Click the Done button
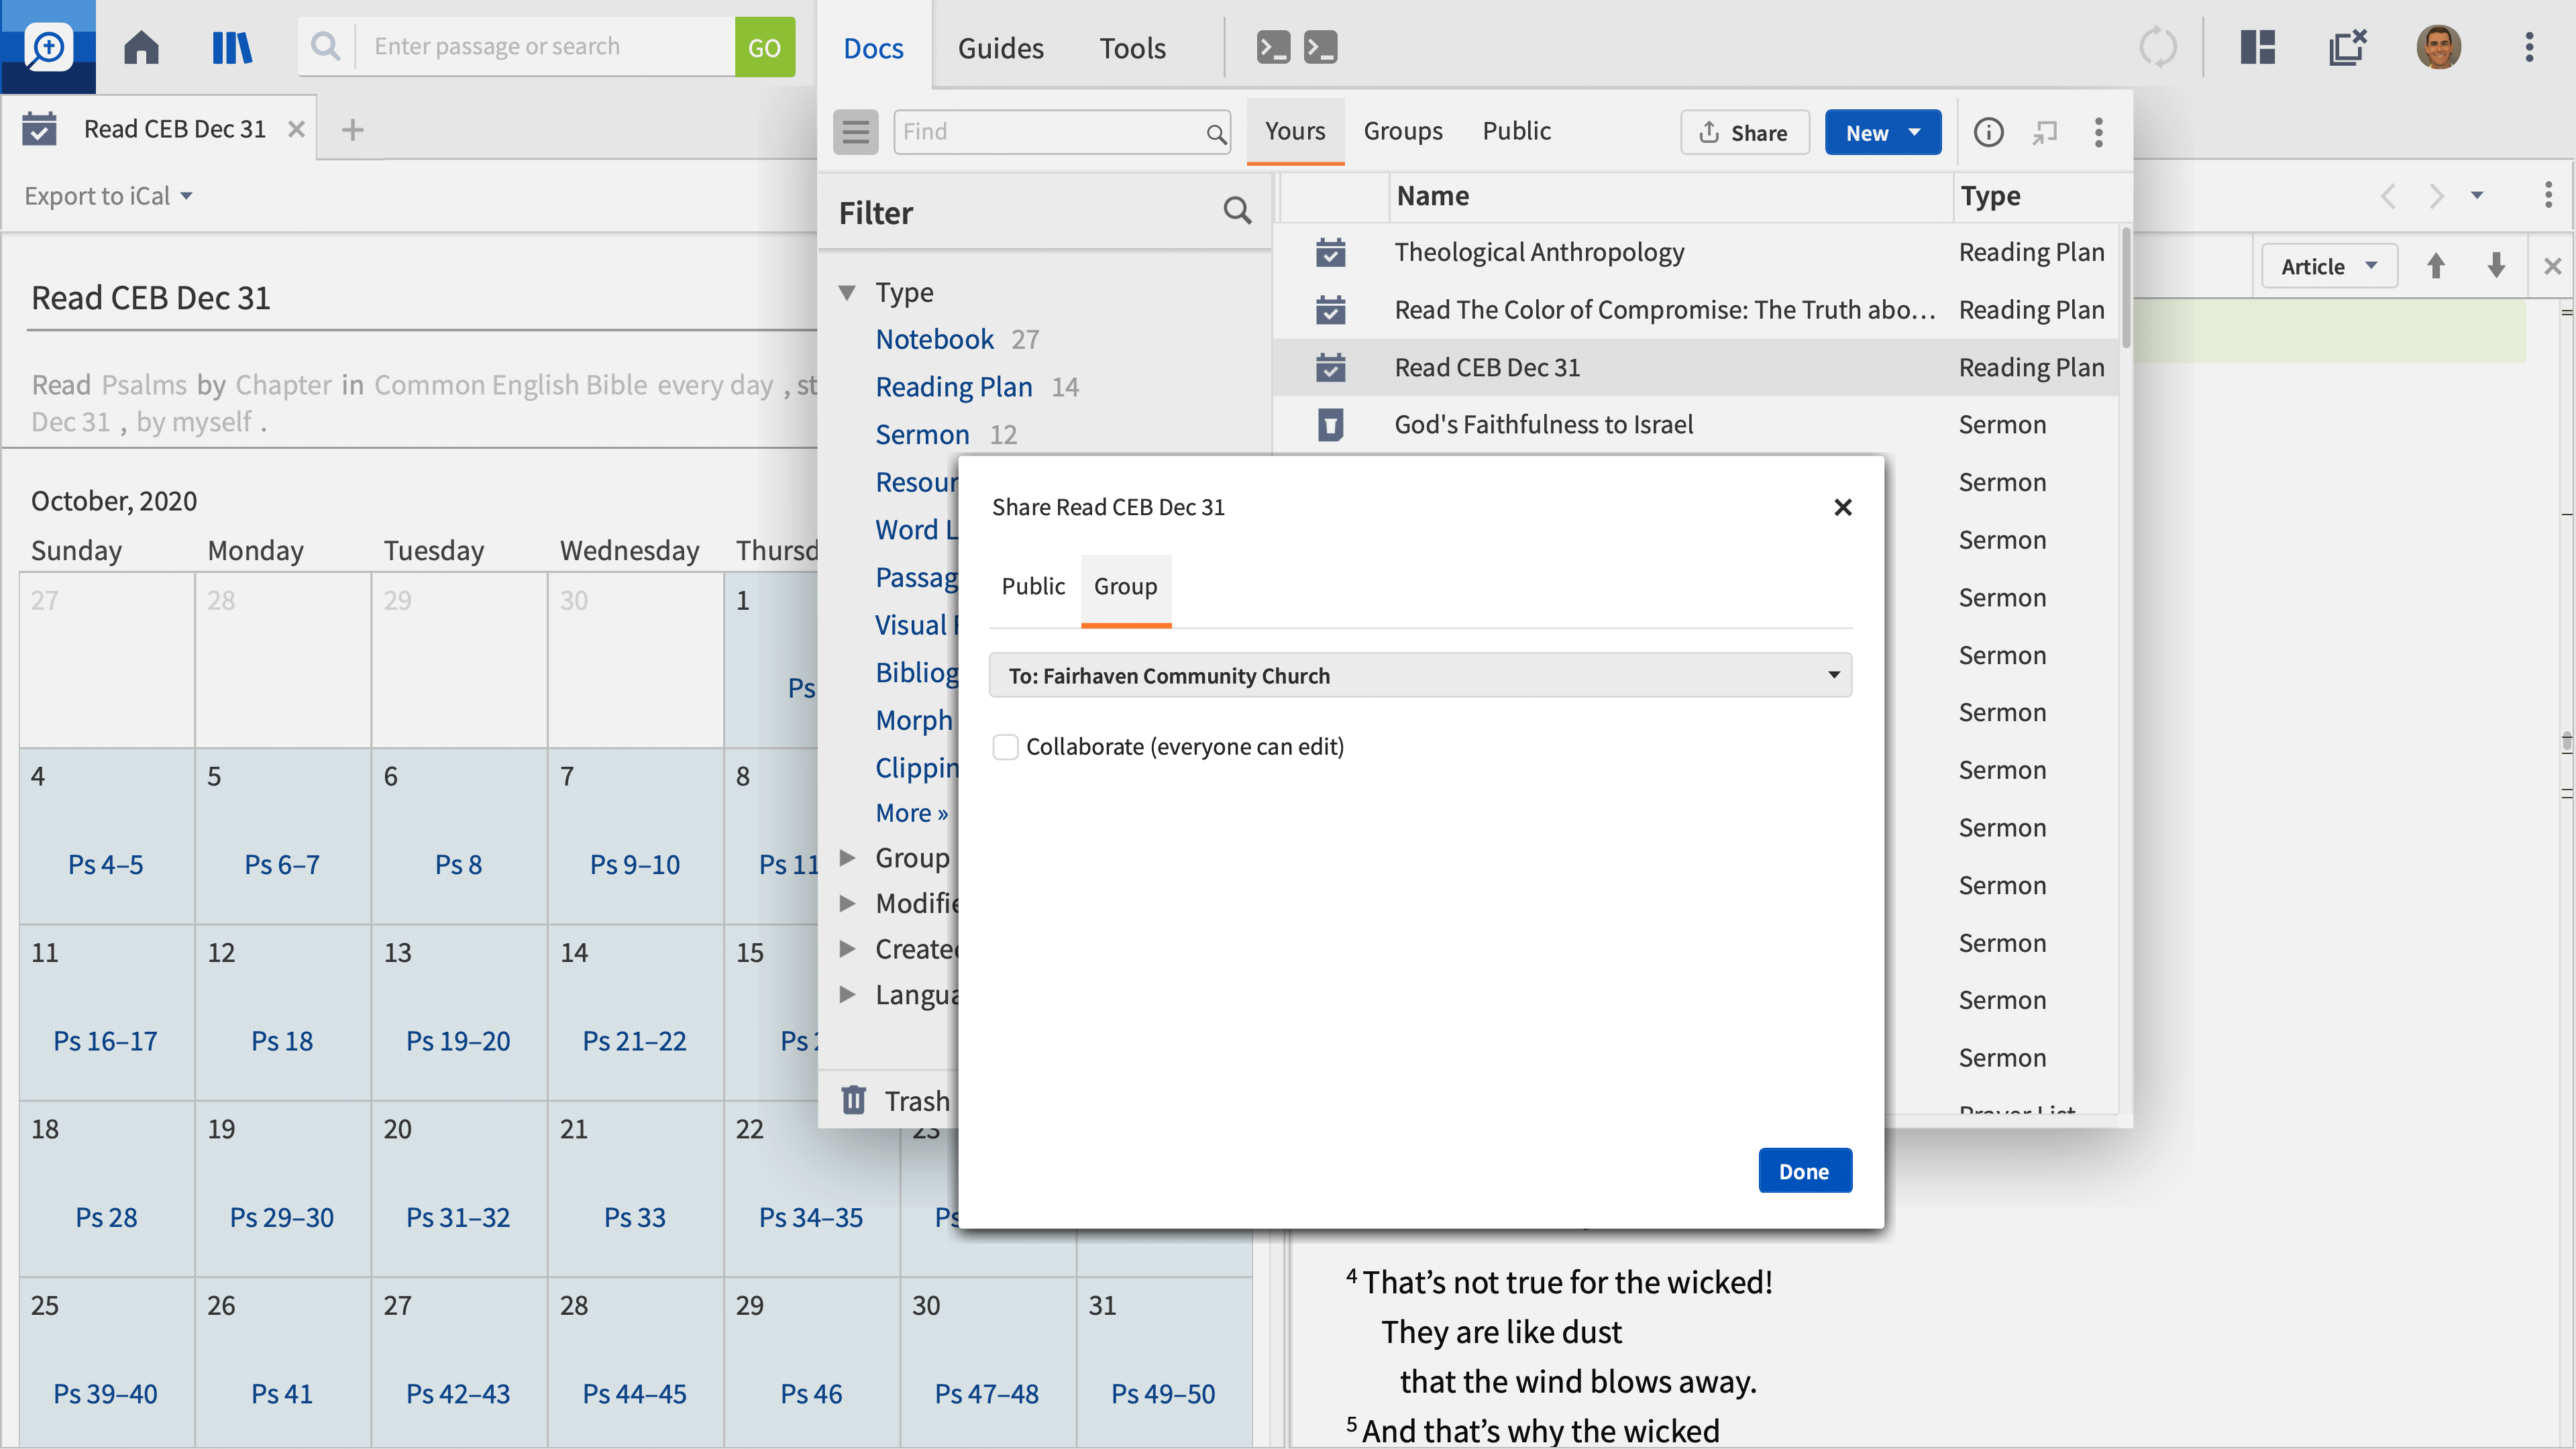This screenshot has width=2576, height=1449. [x=1804, y=1171]
